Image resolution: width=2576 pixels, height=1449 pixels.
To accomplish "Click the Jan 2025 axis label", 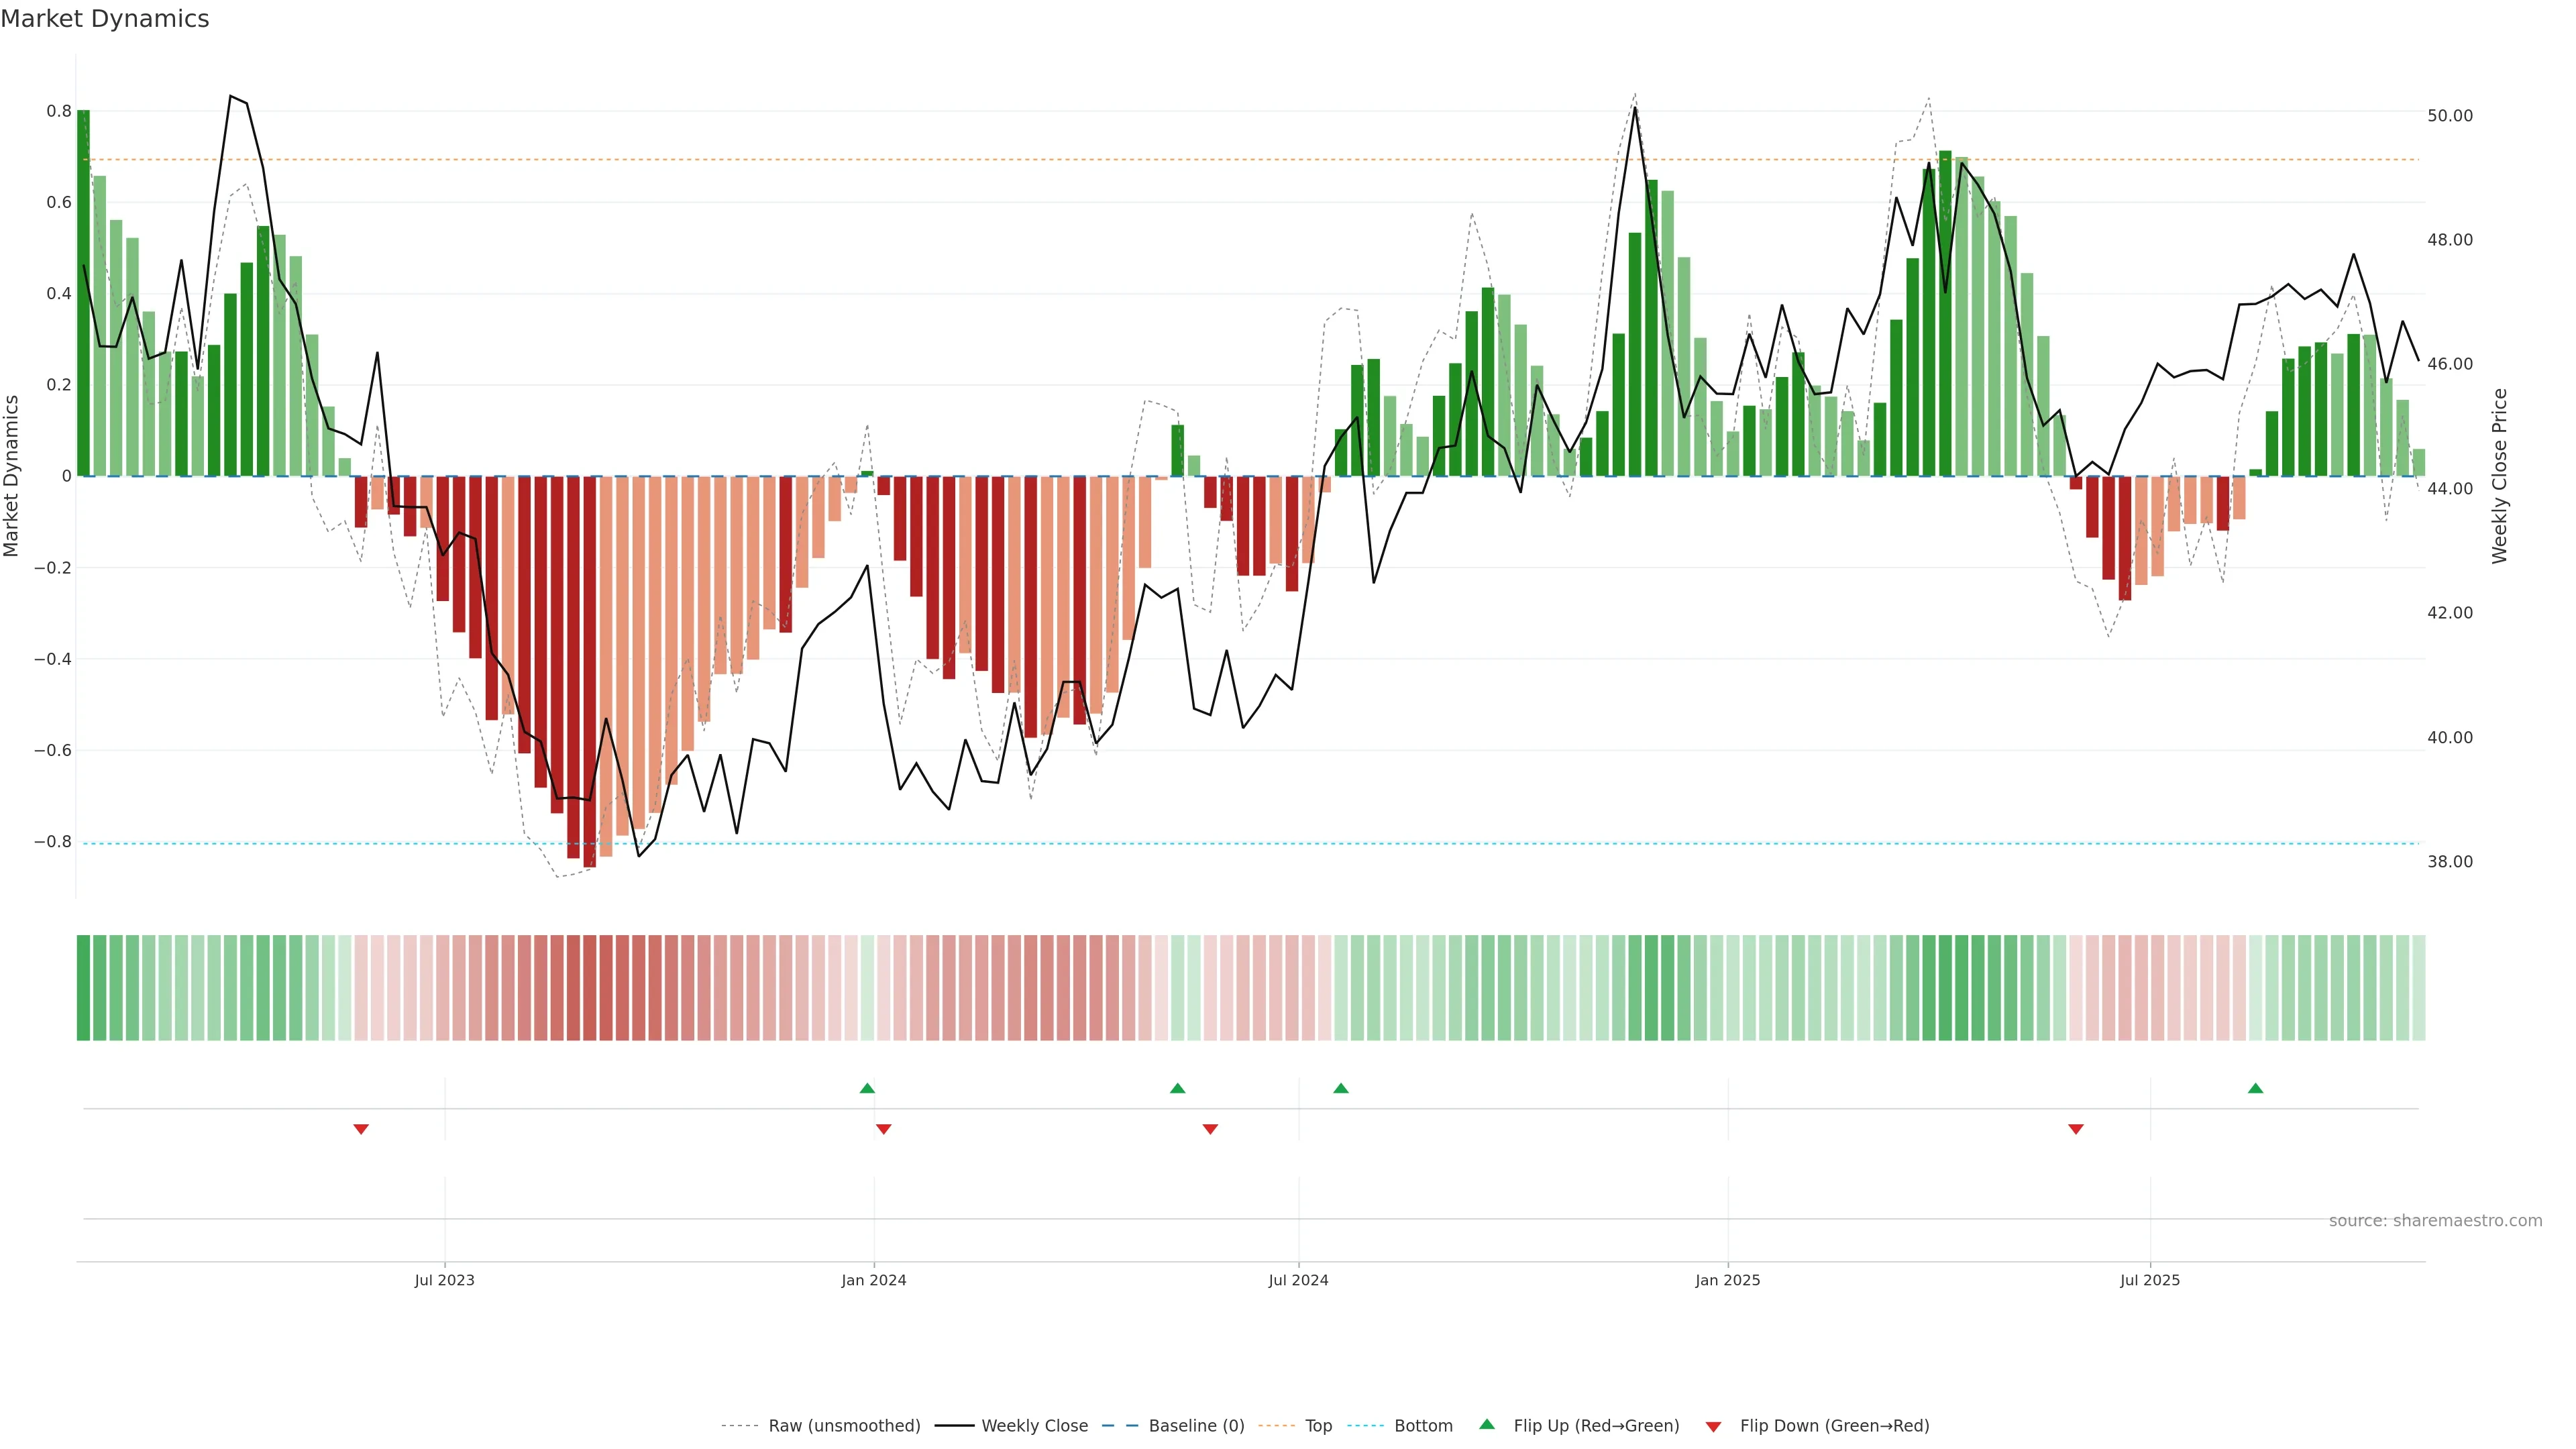I will (1727, 1280).
